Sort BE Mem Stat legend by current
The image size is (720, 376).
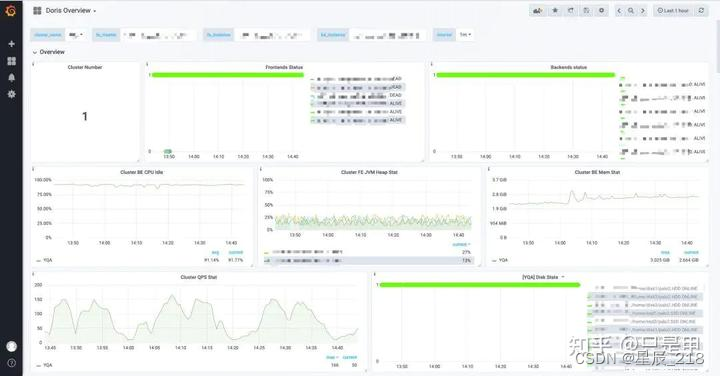click(x=691, y=253)
